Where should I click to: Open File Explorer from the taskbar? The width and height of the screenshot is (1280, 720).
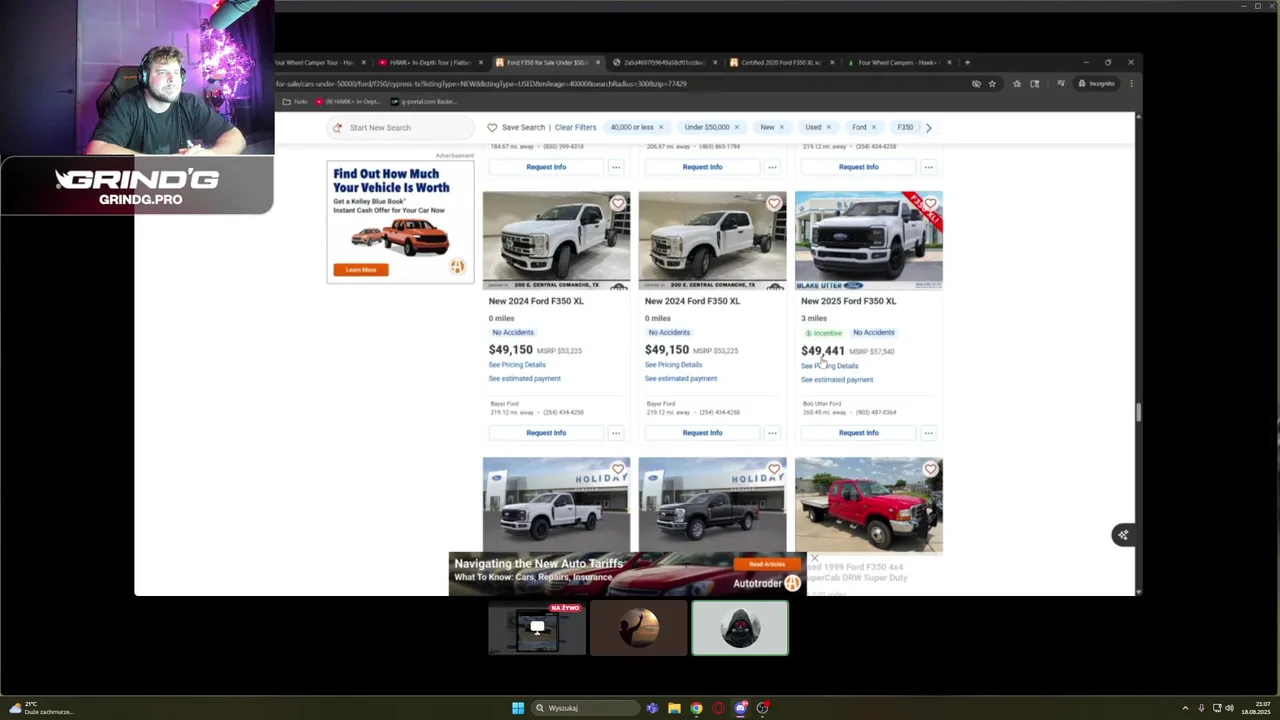[x=674, y=708]
